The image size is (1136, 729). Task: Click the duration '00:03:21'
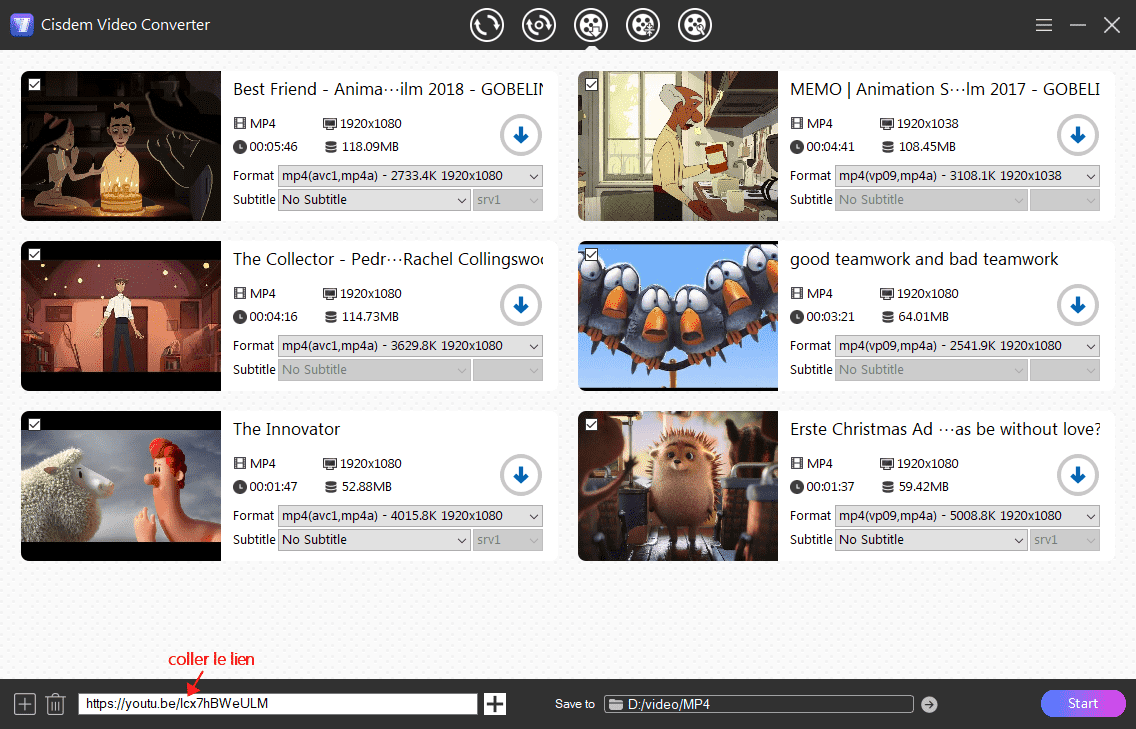point(830,317)
